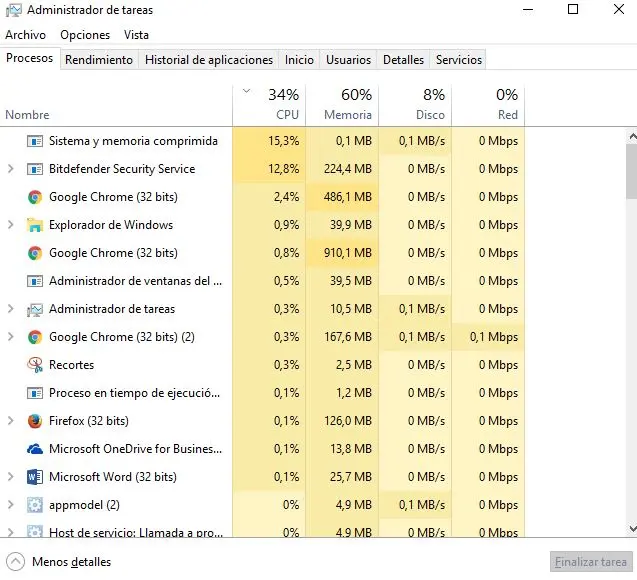Screen dimensions: 637x580
Task: Sort by the Disco column header
Action: point(415,106)
